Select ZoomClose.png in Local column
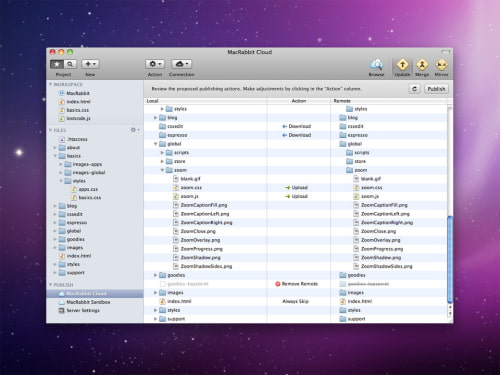Viewport: 500px width, 375px height. point(195,231)
